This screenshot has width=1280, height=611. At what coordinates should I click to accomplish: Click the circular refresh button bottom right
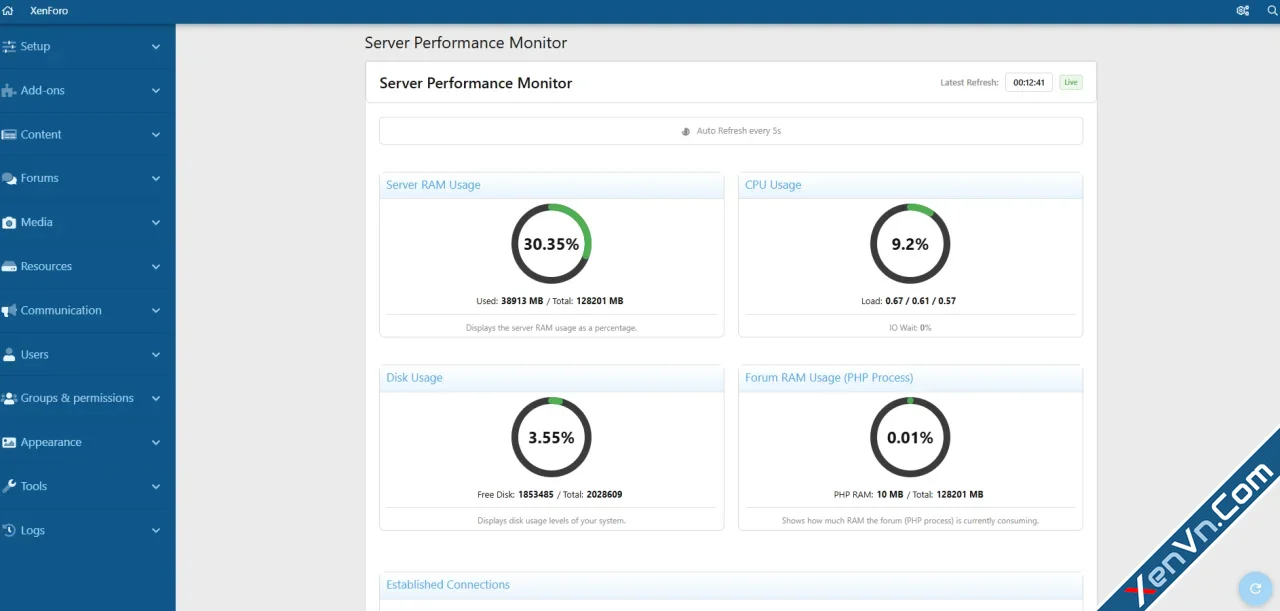(x=1256, y=588)
